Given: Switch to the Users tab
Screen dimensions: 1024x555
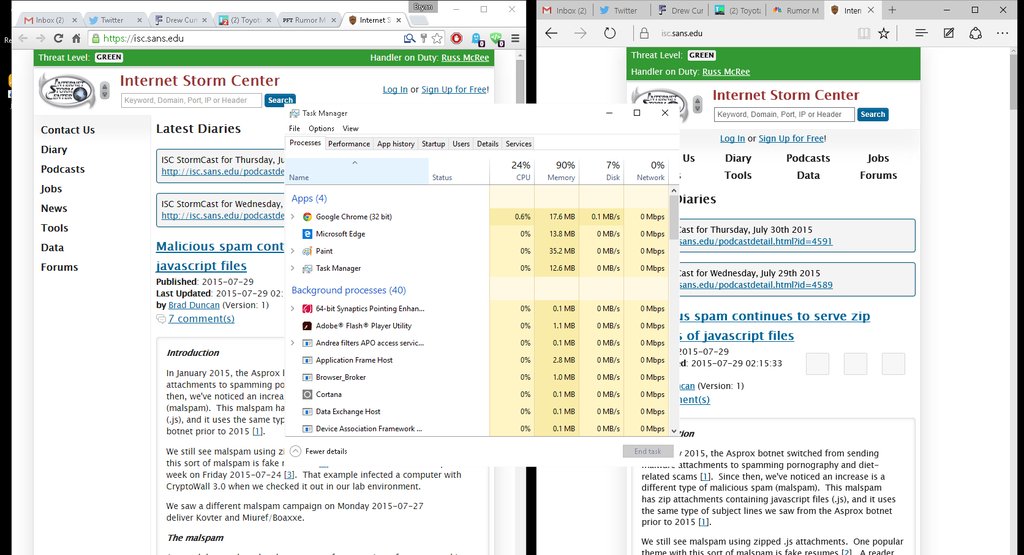Looking at the screenshot, I should coord(461,144).
